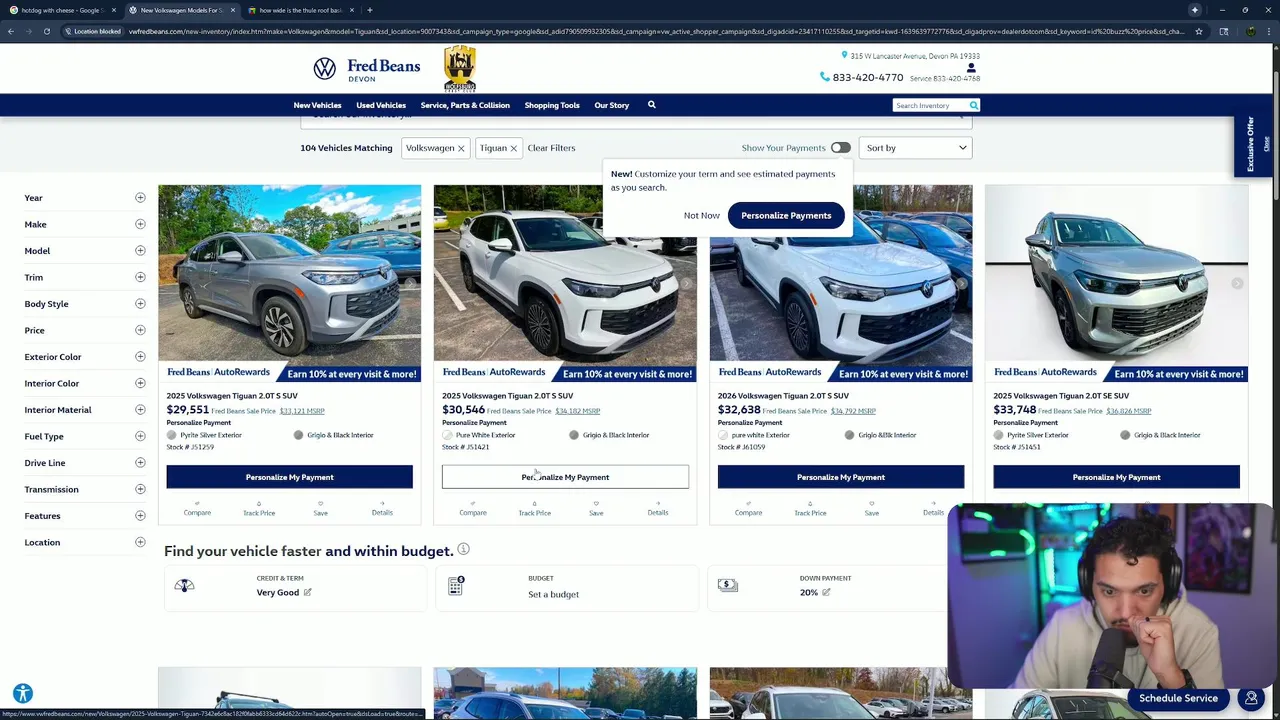This screenshot has width=1280, height=720.
Task: Open the accessibility options icon
Action: (x=23, y=693)
